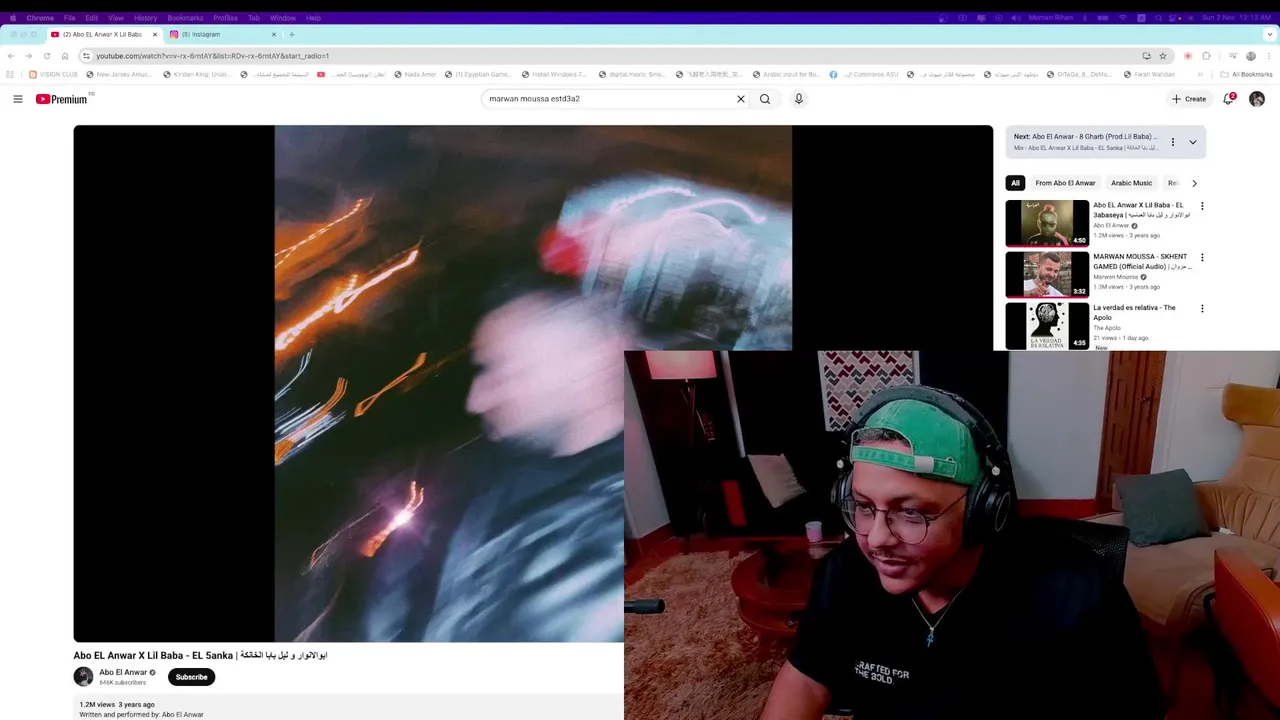Click the playing video to pause it
Screen dimensions: 1280x720
tap(533, 383)
